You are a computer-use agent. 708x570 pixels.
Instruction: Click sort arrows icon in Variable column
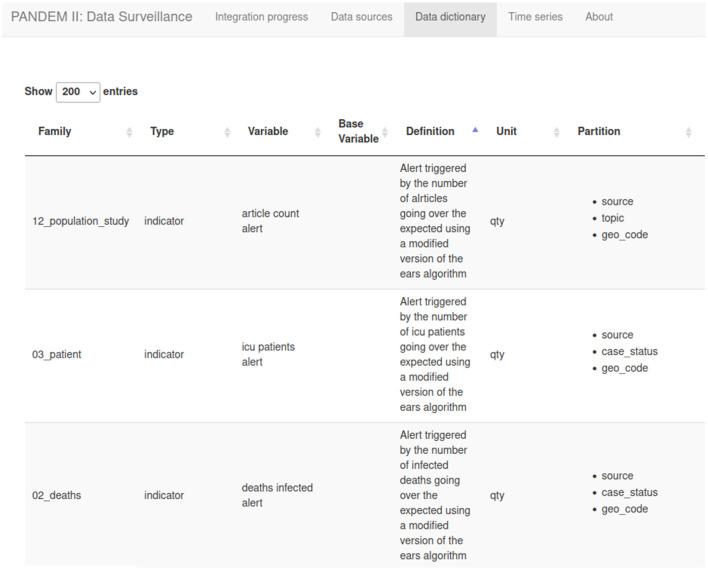318,132
